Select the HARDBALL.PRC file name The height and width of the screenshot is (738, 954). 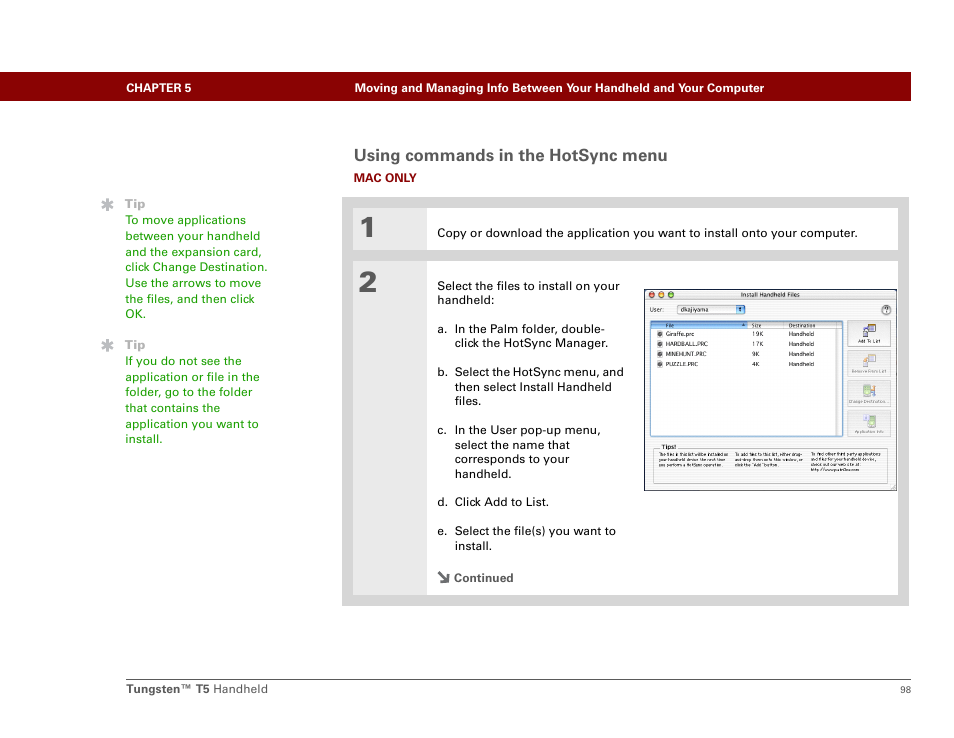(x=686, y=344)
